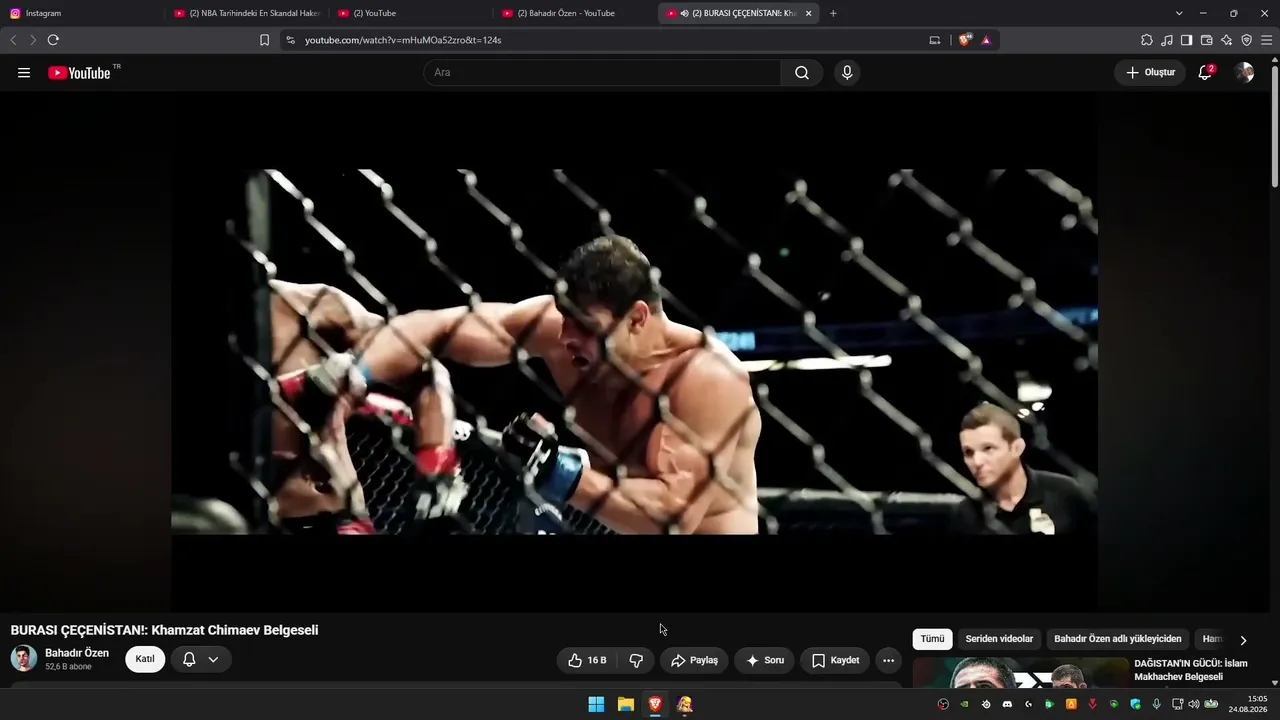Open subscription notification options dropdown
Screen dimensions: 1280x720
pos(200,659)
